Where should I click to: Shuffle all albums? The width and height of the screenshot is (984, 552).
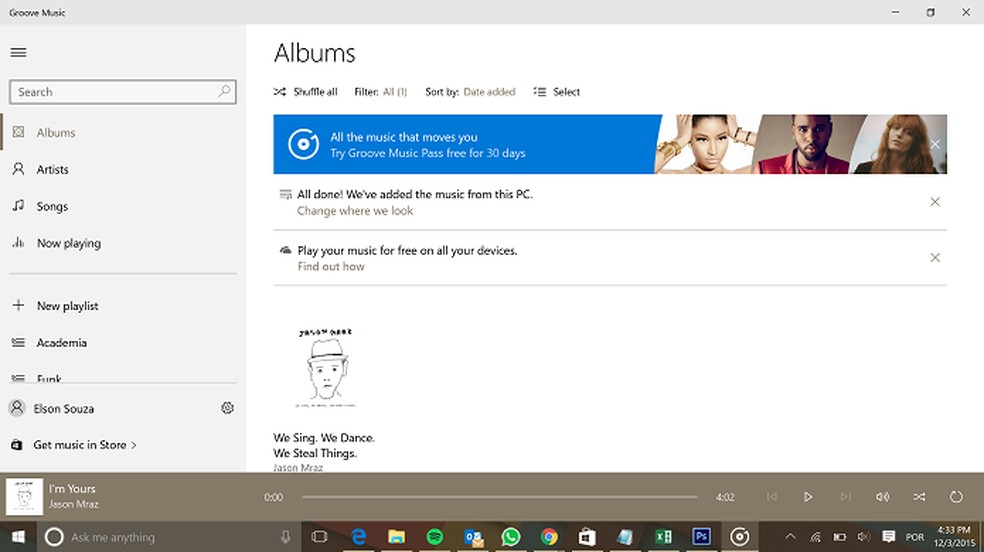(306, 92)
